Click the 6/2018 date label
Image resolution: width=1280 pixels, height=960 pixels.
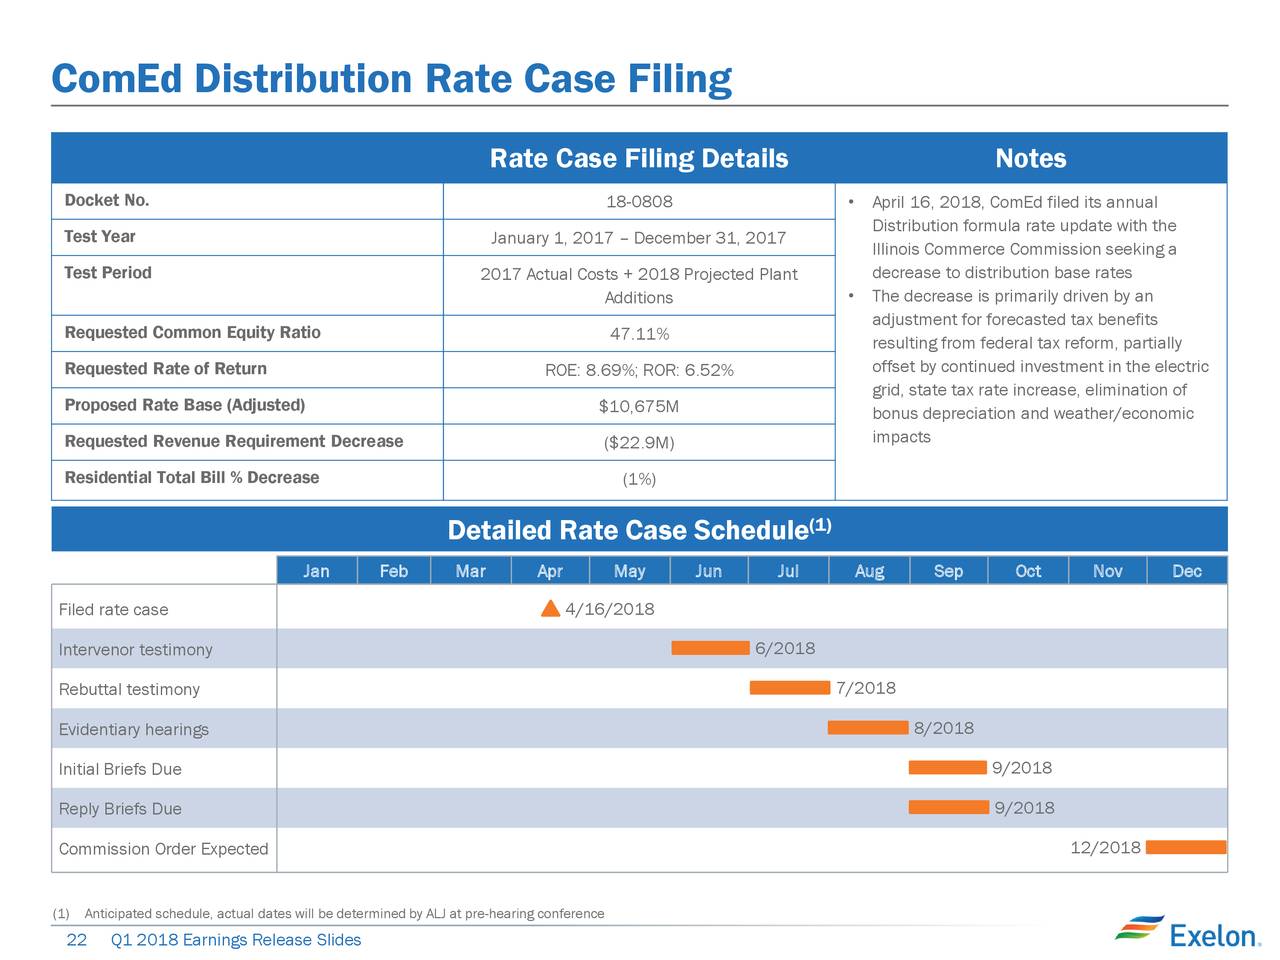click(785, 648)
